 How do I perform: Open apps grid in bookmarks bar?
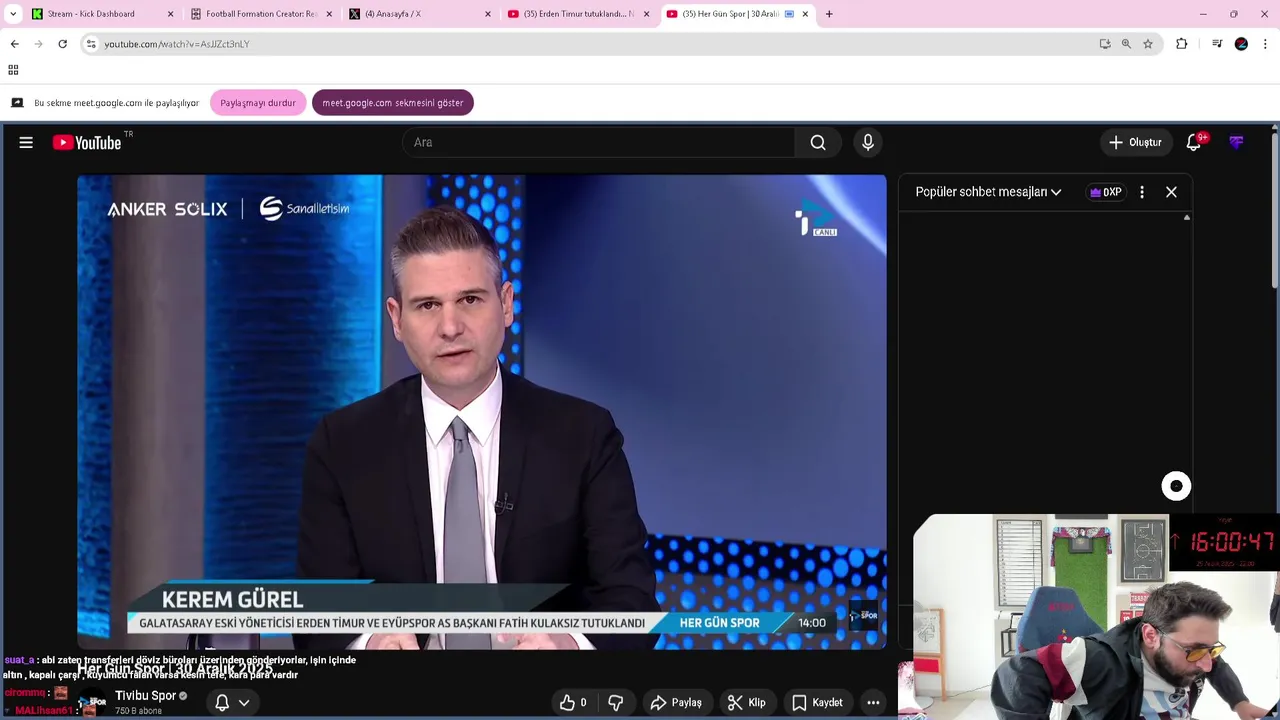point(13,70)
